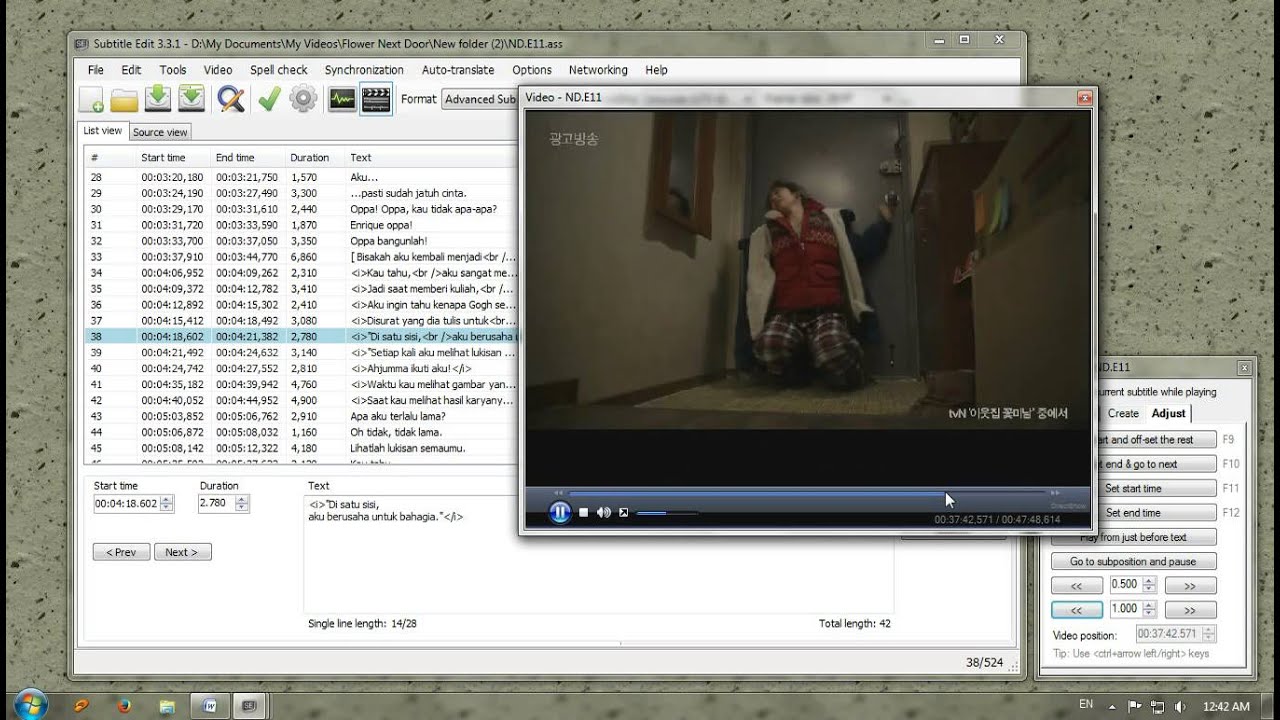This screenshot has width=1280, height=720.
Task: Switch to the Create tab
Action: click(x=1123, y=413)
